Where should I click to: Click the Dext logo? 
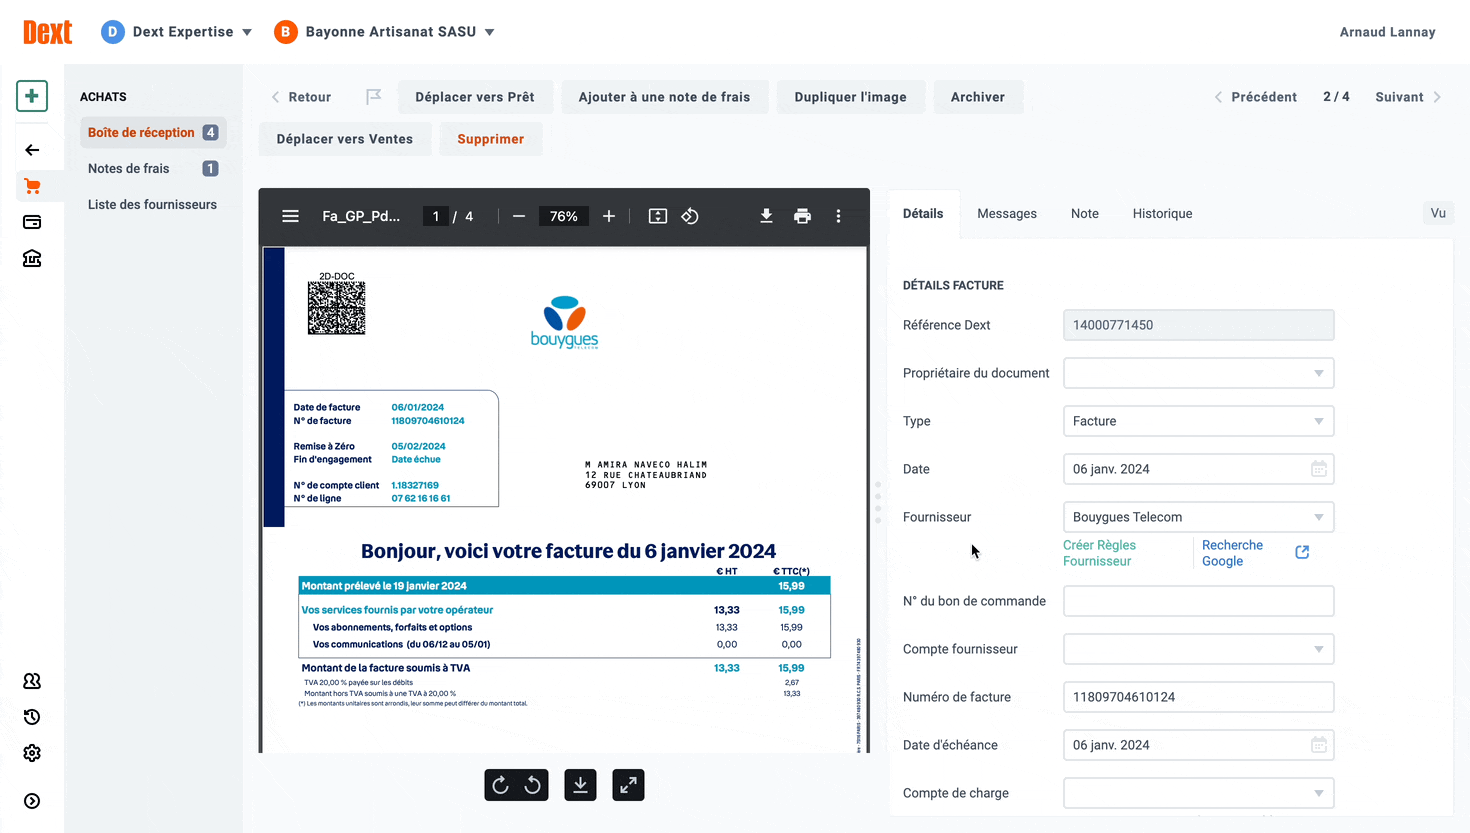[x=48, y=32]
